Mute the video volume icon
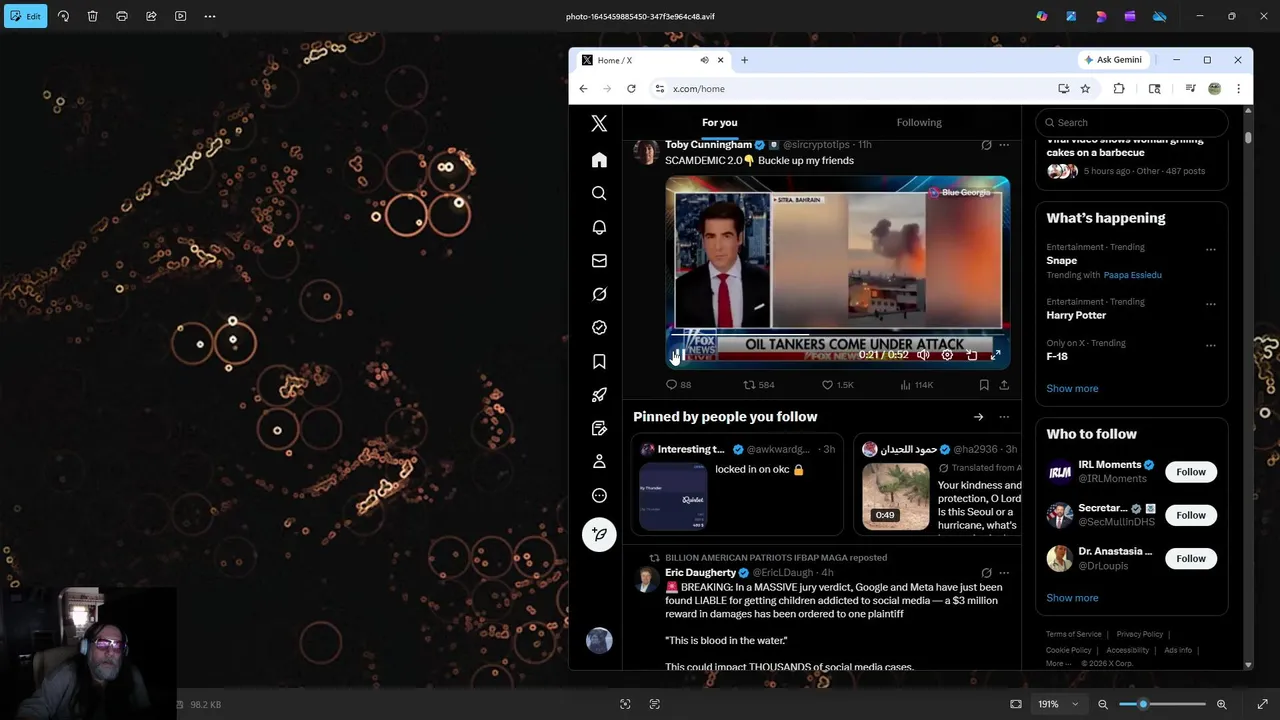1280x720 pixels. [923, 355]
